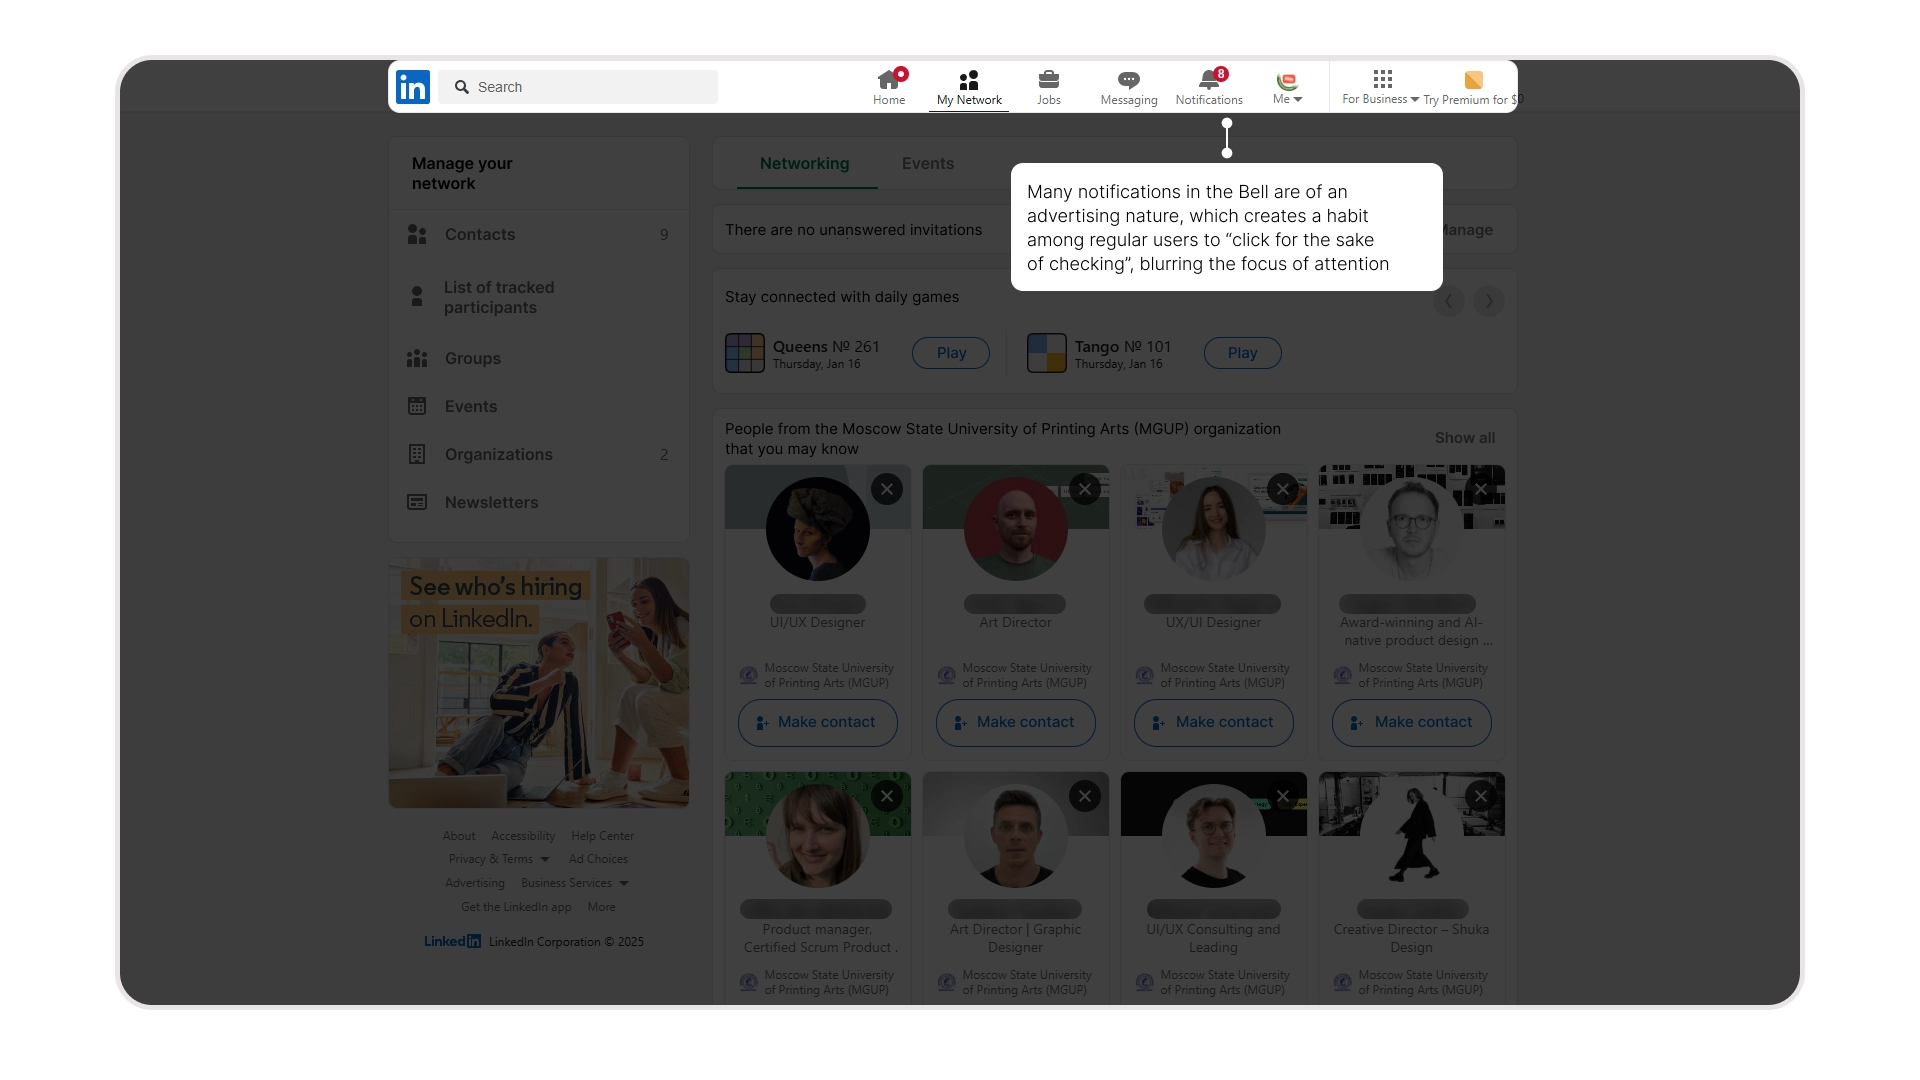The height and width of the screenshot is (1080, 1920).
Task: Dismiss the Art Director suggestion card
Action: coord(1085,489)
